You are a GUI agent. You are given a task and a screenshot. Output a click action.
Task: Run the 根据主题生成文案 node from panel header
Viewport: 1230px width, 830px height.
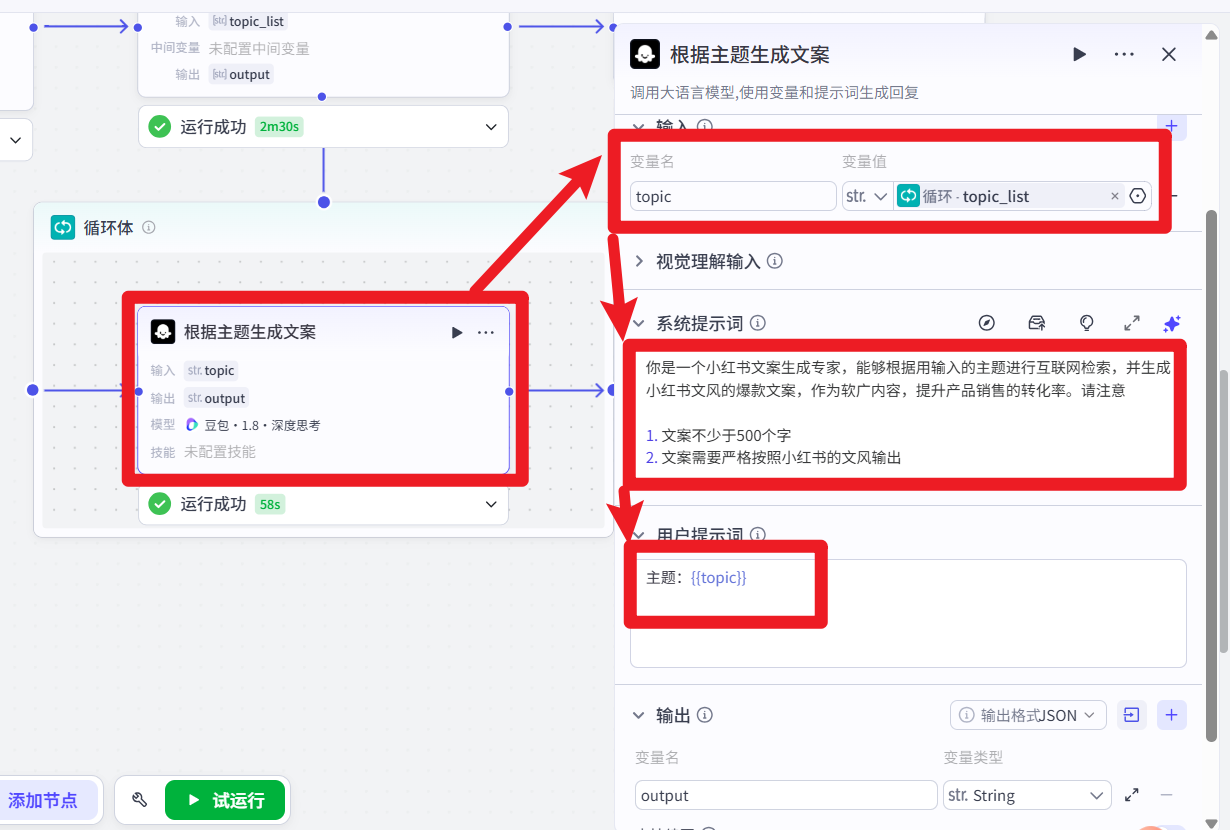click(1079, 54)
